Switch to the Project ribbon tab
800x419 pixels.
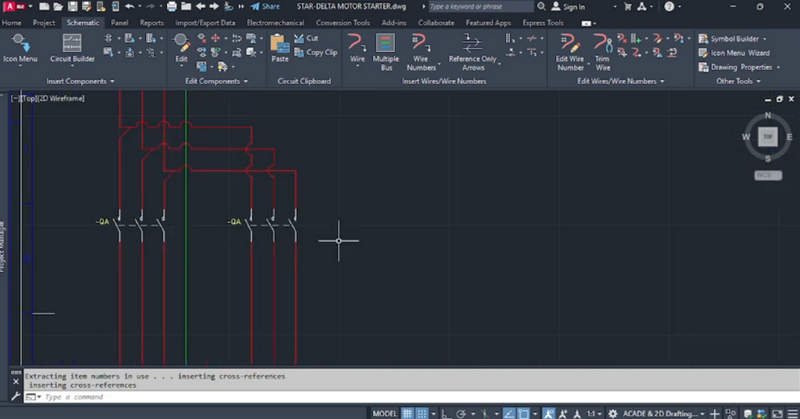[44, 23]
